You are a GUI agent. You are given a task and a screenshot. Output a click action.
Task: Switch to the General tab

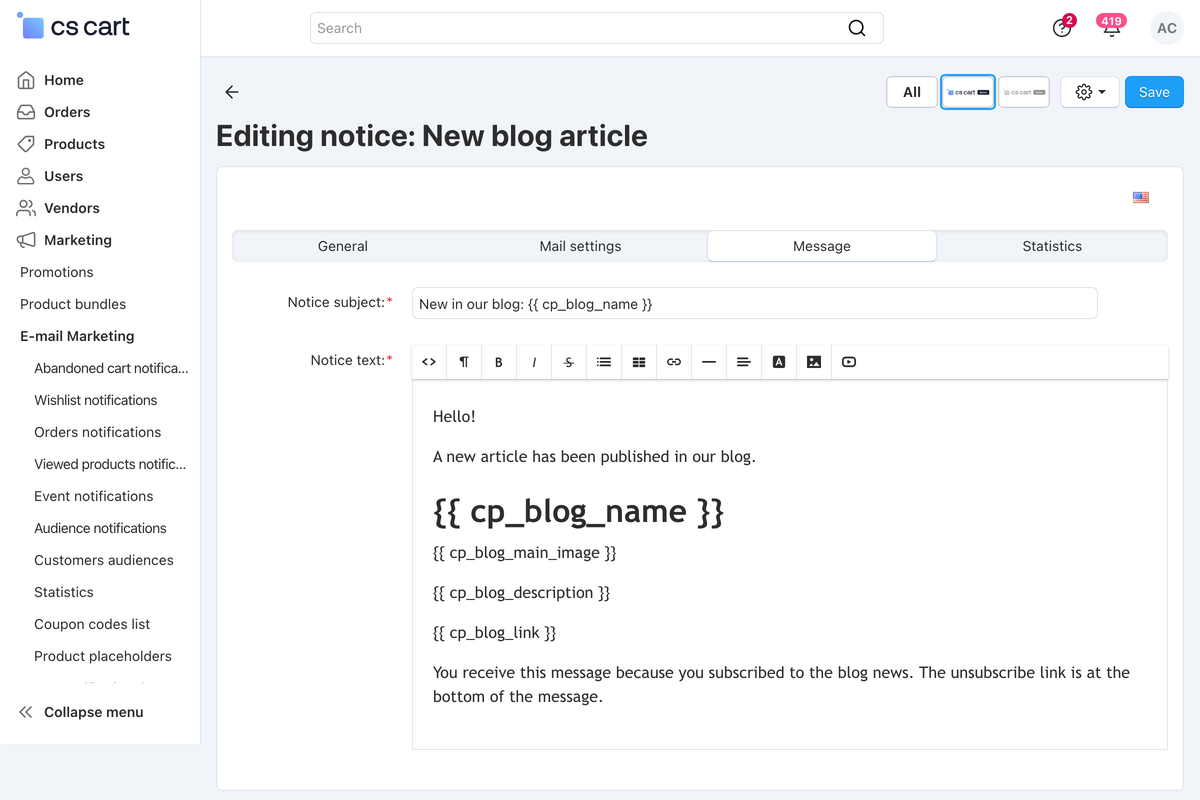pos(343,246)
